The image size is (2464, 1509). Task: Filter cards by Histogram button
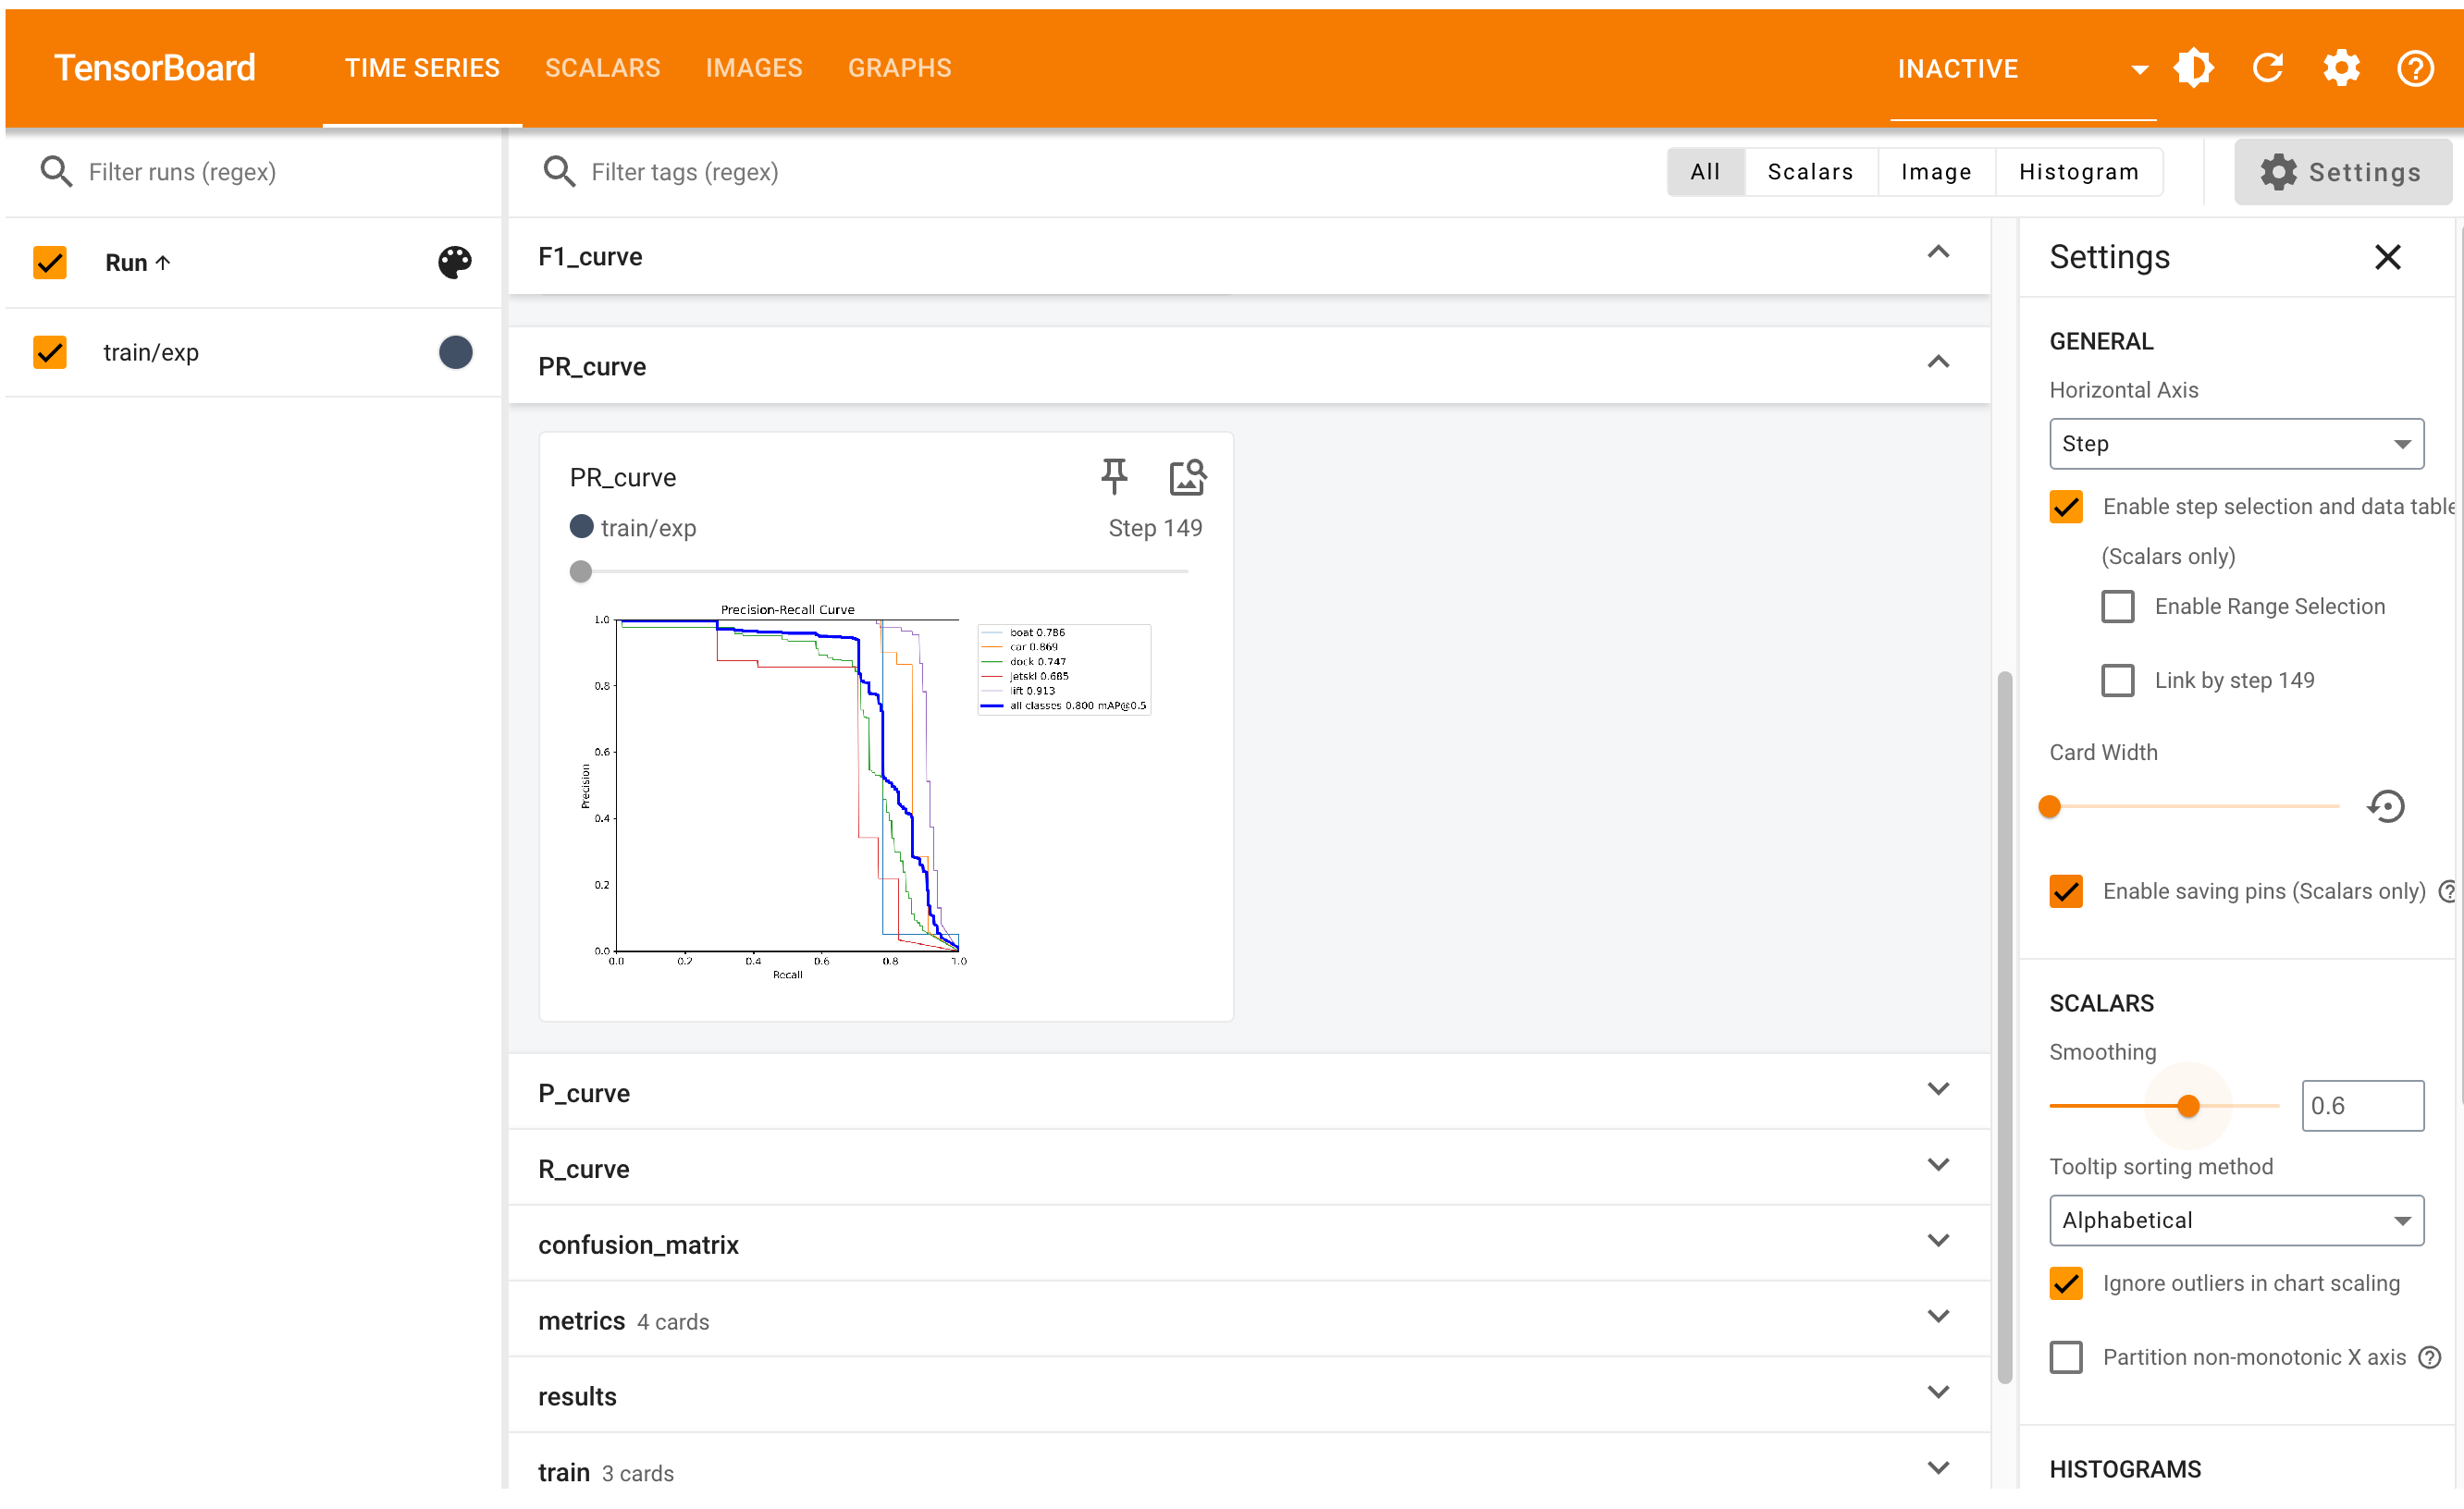click(2078, 172)
